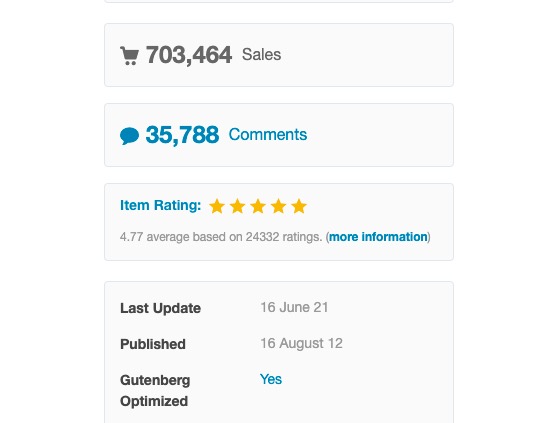Image resolution: width=549 pixels, height=423 pixels.
Task: Click the third rating star
Action: coord(258,206)
